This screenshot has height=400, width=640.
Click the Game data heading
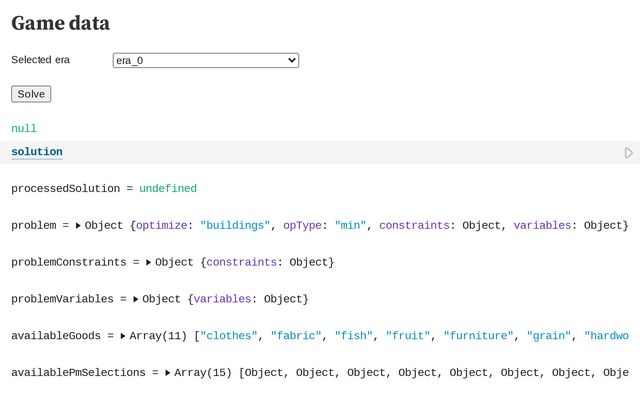coord(61,23)
